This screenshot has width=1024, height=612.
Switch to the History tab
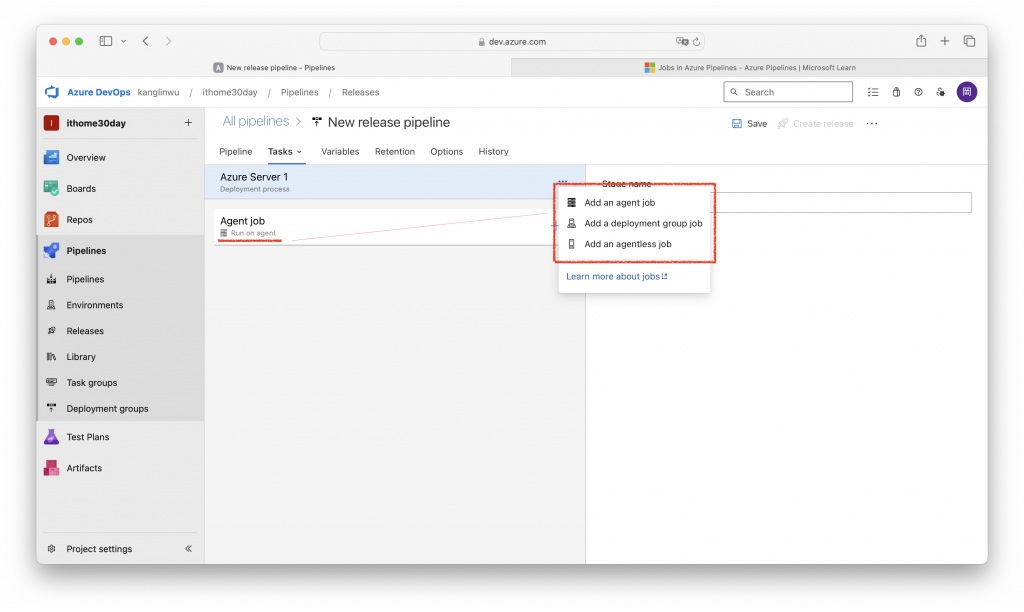(x=493, y=152)
